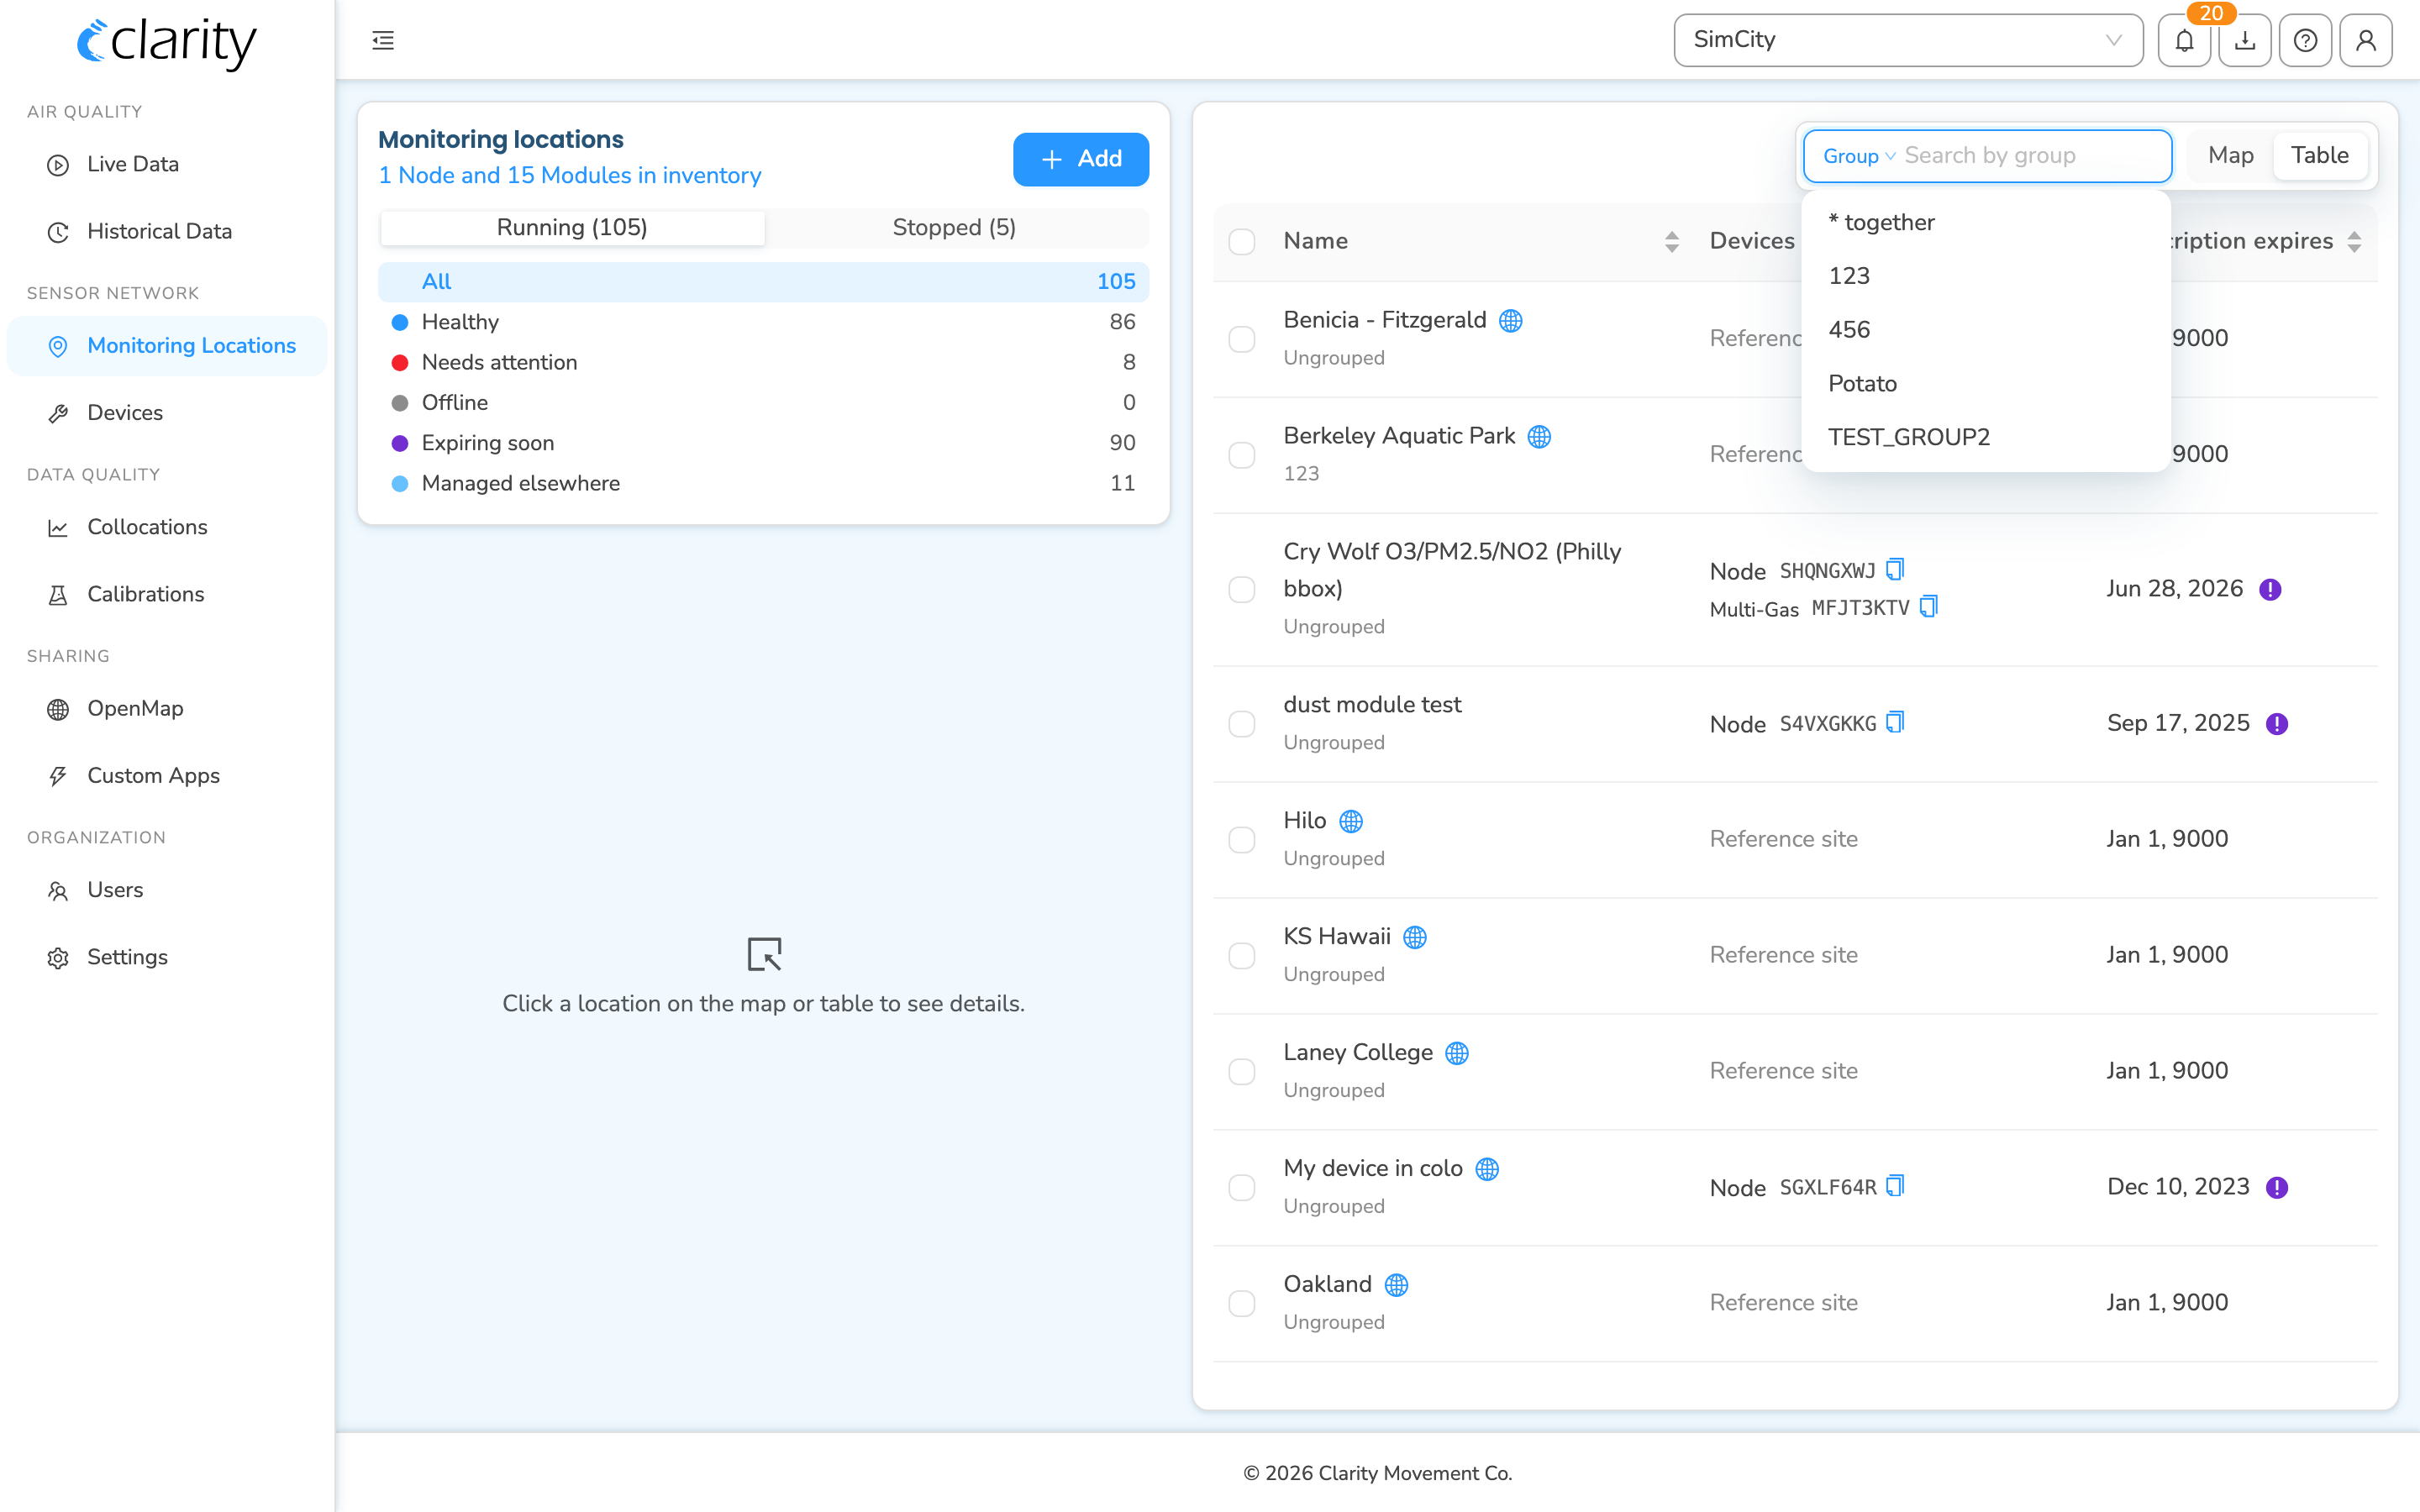Screen dimensions: 2420x1512
Task: Click the globe icon next to Laney College
Action: (x=1457, y=1053)
